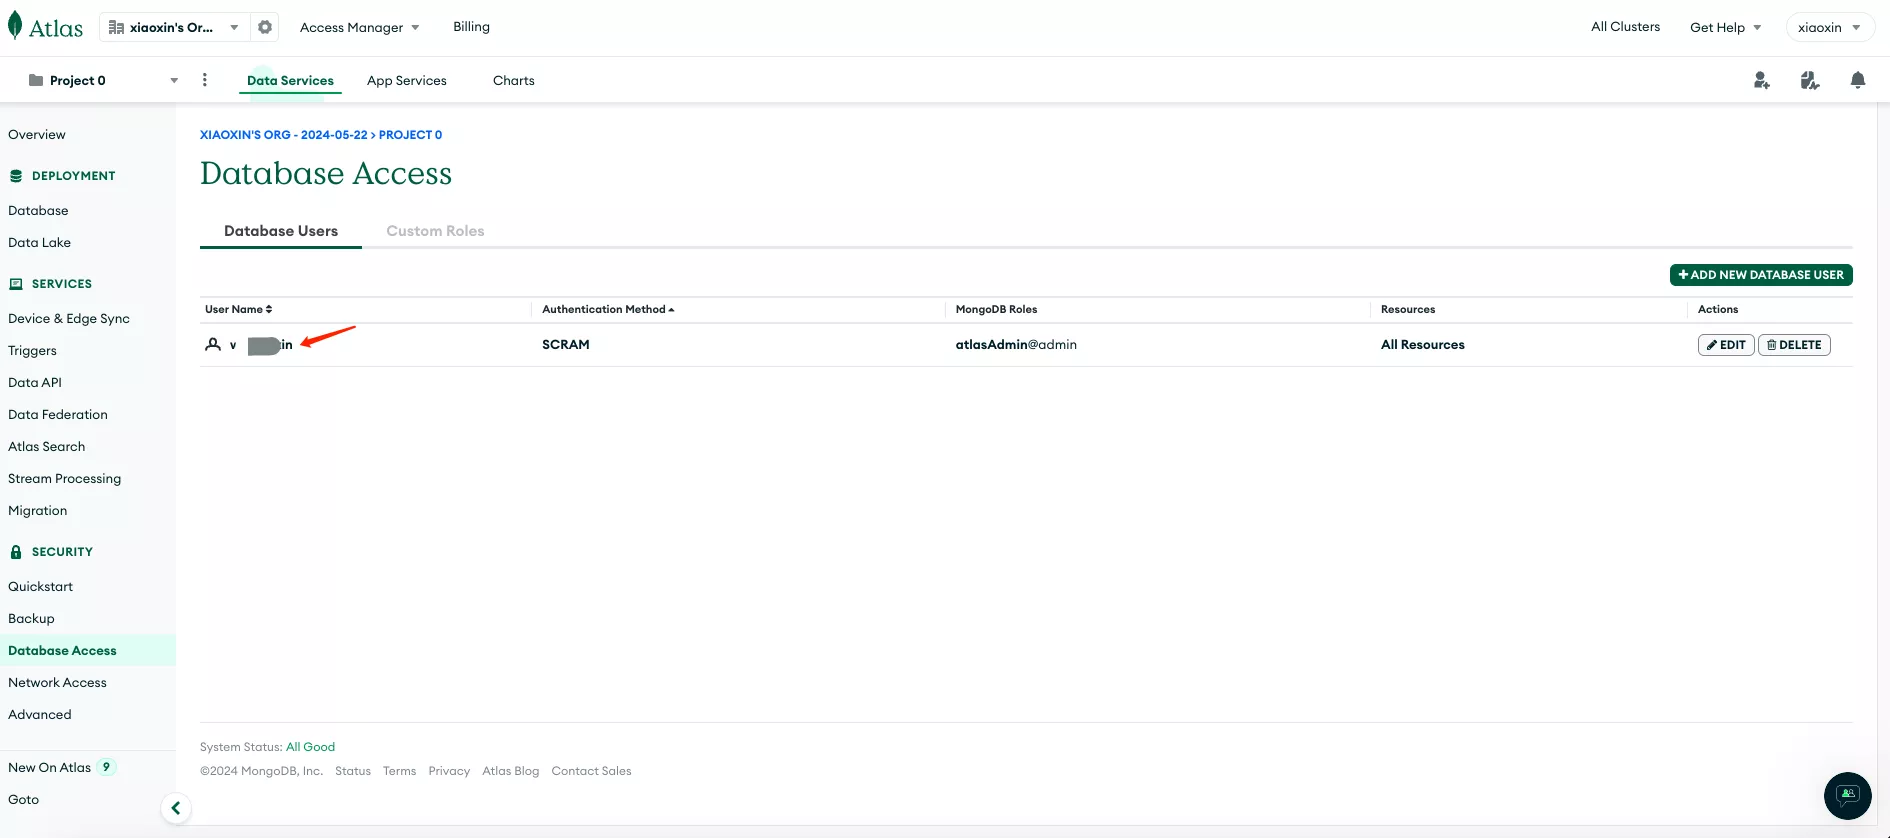
Task: Sort by Authentication Method column
Action: point(608,310)
